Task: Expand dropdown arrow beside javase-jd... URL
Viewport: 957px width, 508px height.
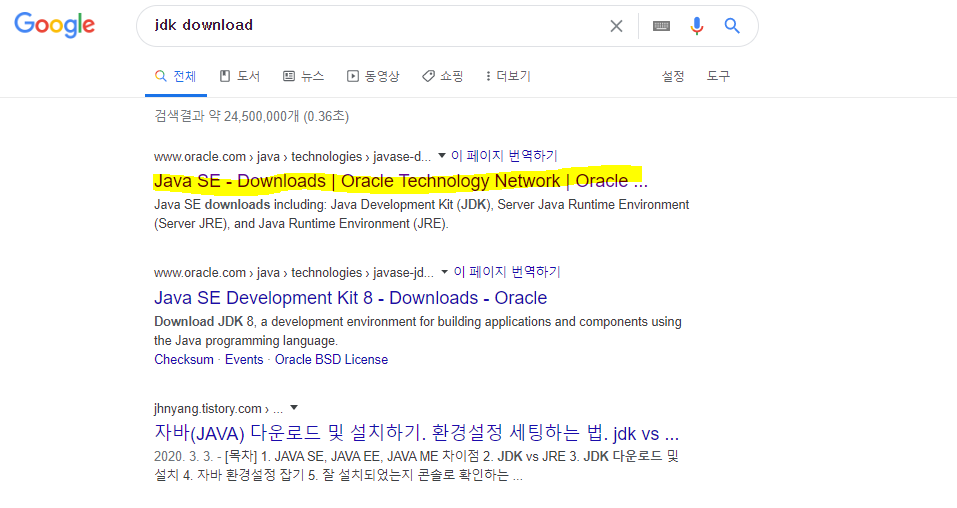Action: 444,272
